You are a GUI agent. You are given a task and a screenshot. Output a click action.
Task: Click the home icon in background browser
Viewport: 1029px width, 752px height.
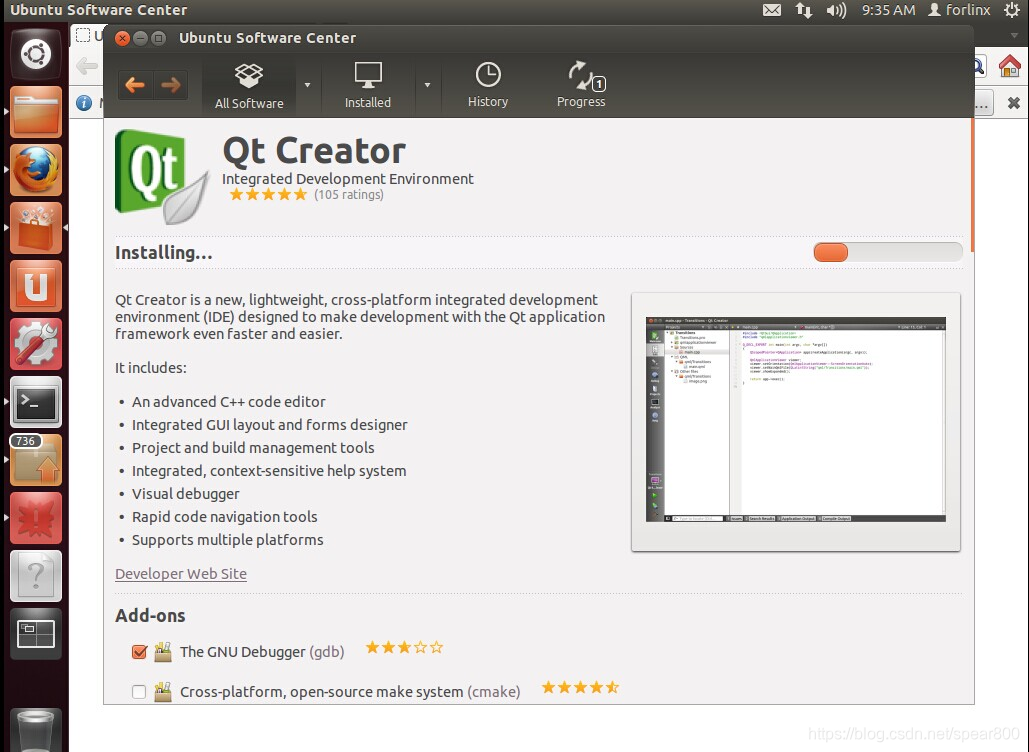click(1010, 66)
